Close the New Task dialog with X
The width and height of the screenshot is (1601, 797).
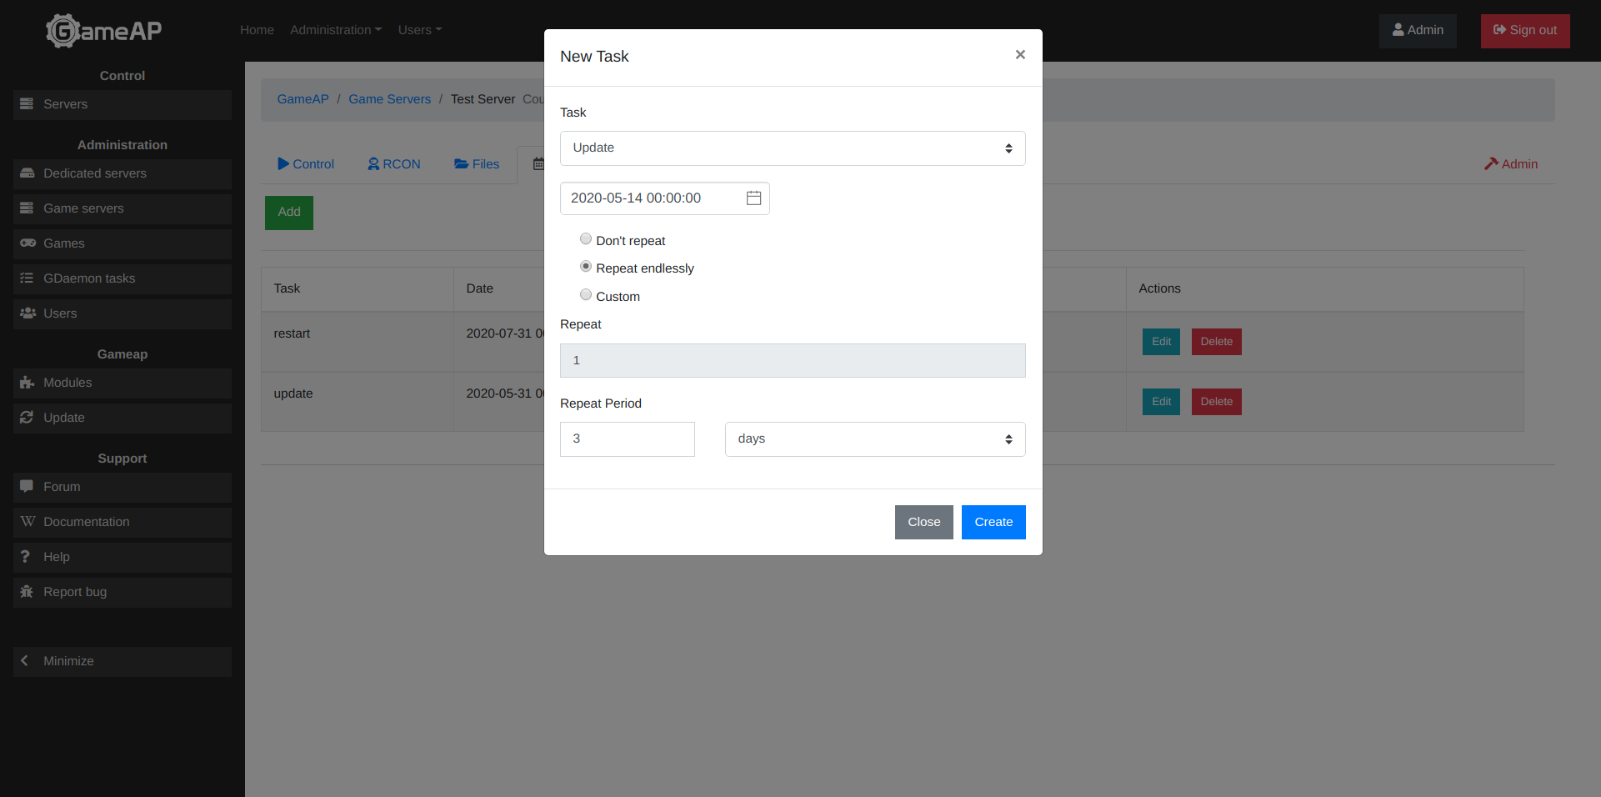coord(1020,55)
